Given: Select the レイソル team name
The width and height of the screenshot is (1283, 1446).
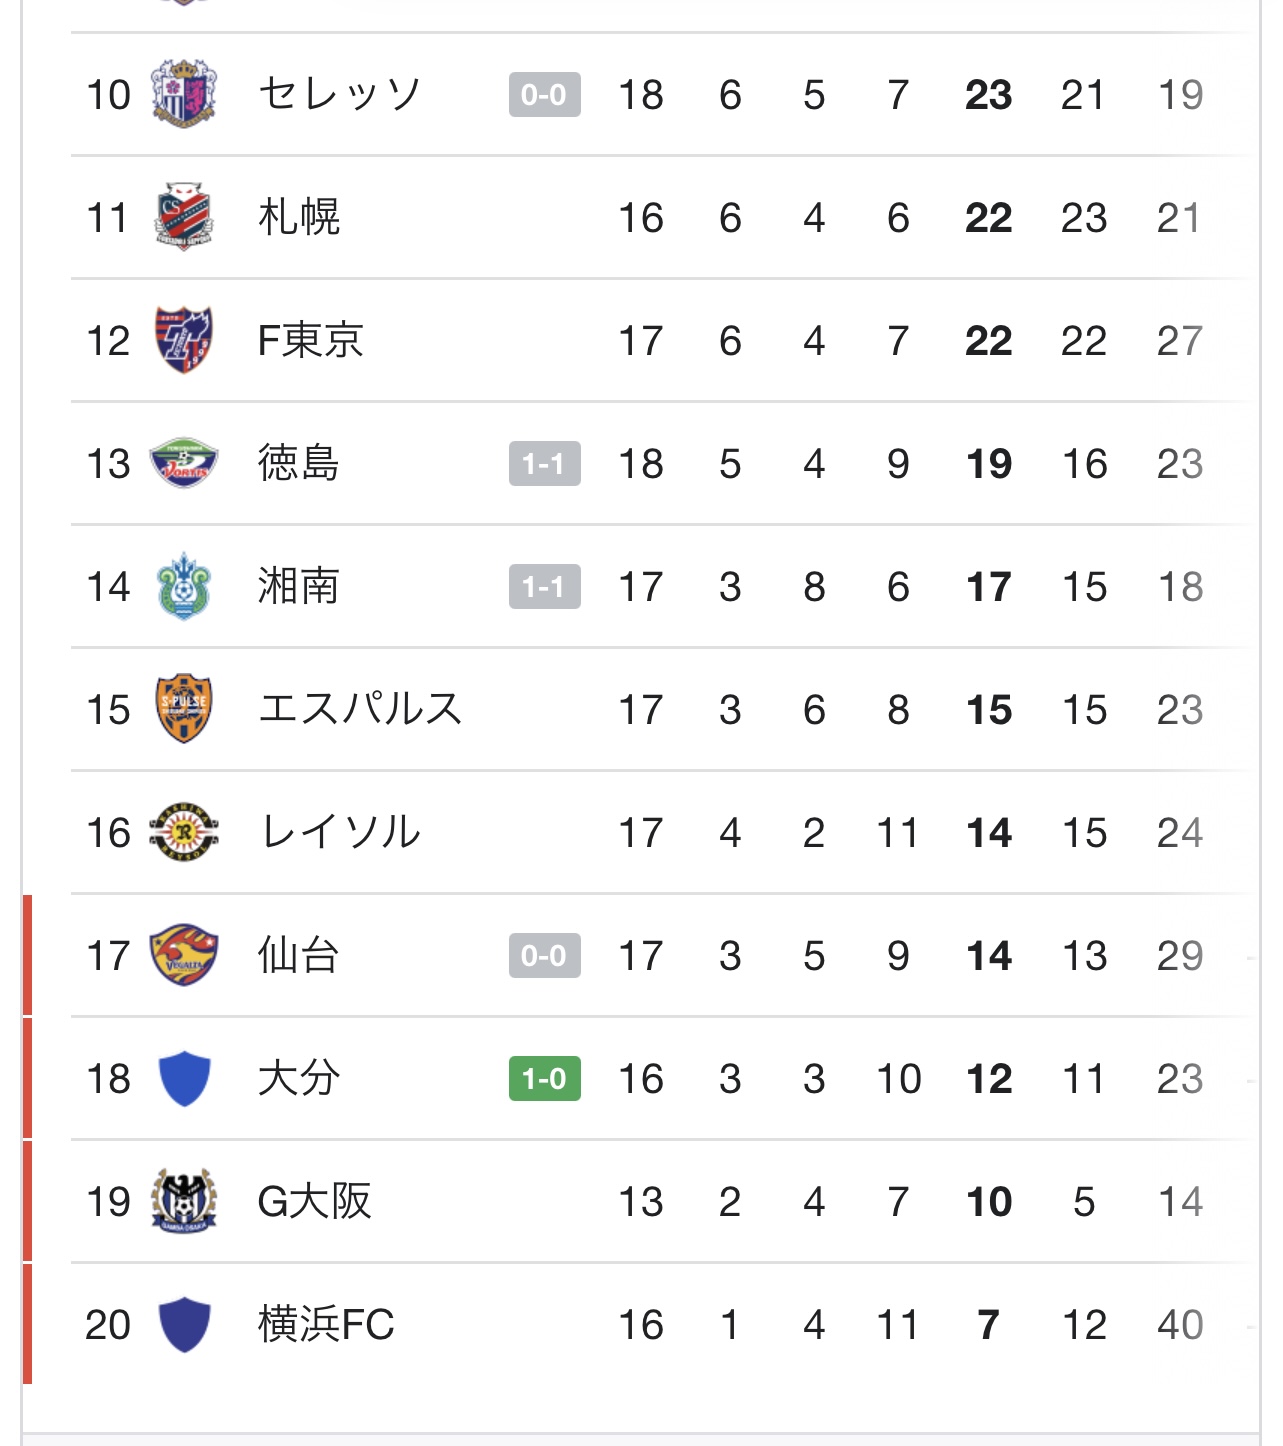Looking at the screenshot, I should [x=339, y=832].
